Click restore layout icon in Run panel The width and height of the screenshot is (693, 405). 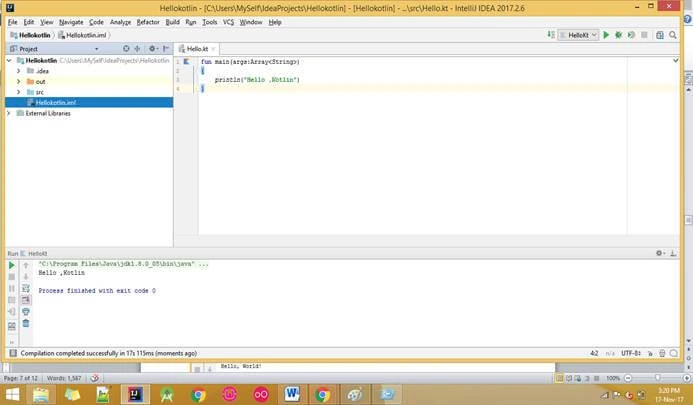pos(12,327)
